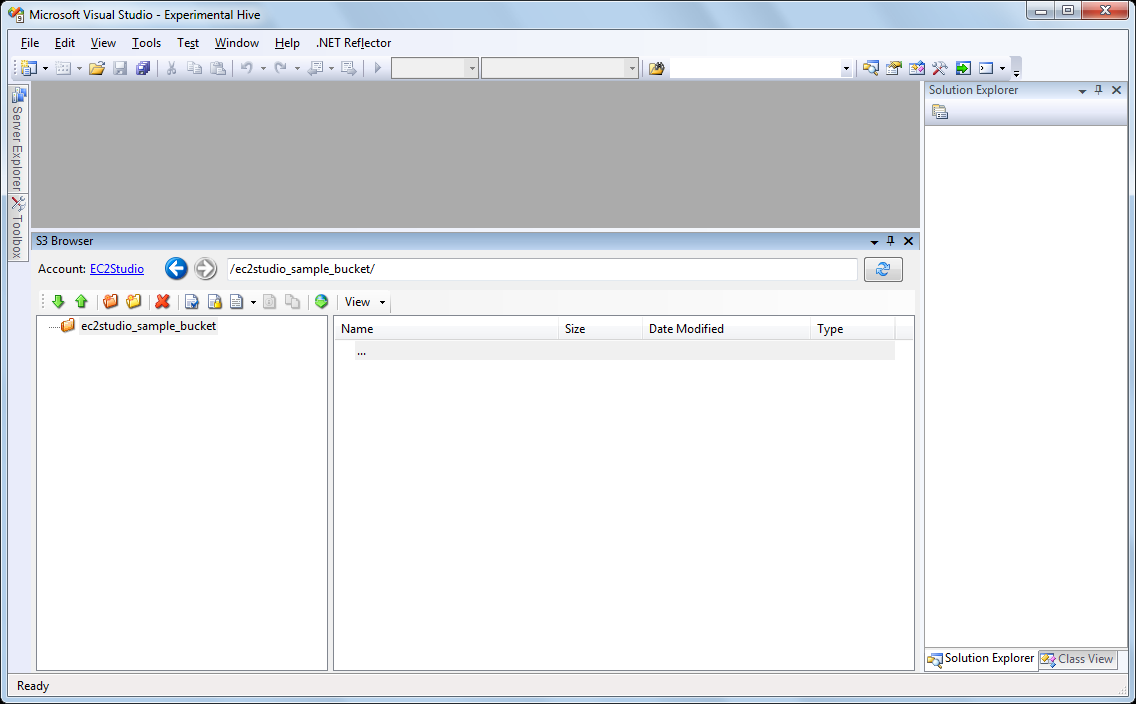Open the View dropdown in S3 Browser
Viewport: 1136px width, 704px height.
[362, 301]
